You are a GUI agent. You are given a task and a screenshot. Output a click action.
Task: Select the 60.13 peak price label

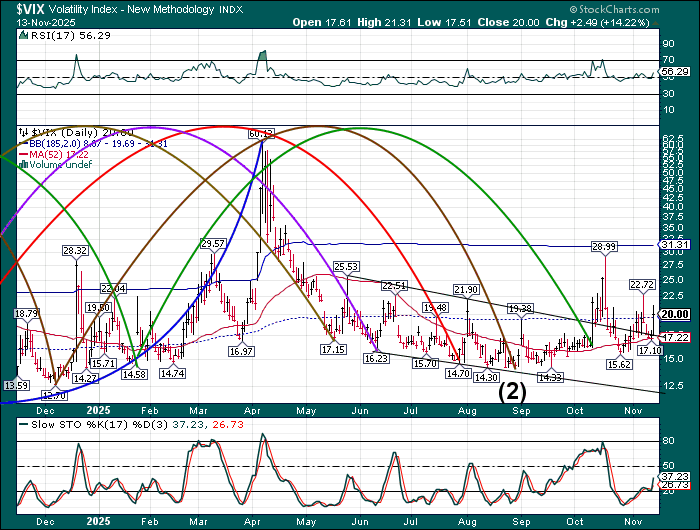[262, 133]
